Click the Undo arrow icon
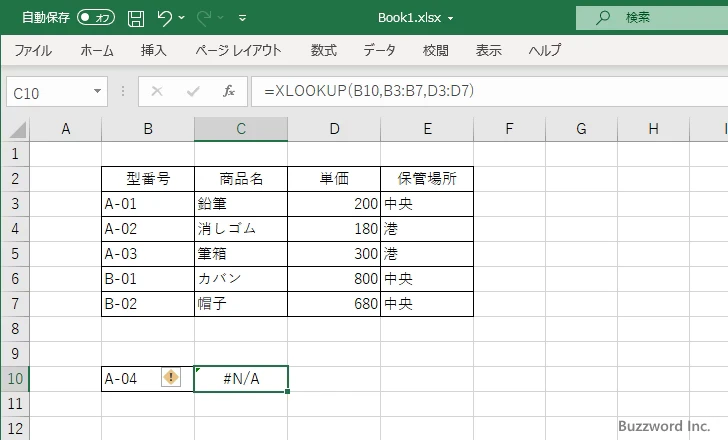The image size is (728, 440). coord(164,18)
